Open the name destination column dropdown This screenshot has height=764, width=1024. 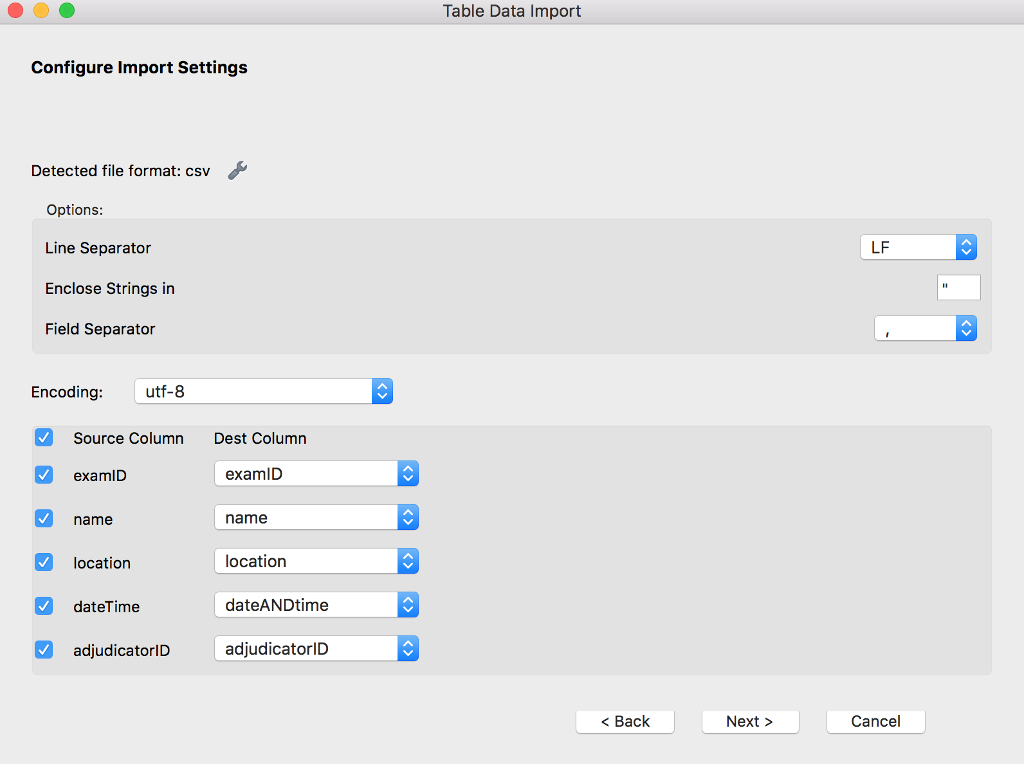316,518
